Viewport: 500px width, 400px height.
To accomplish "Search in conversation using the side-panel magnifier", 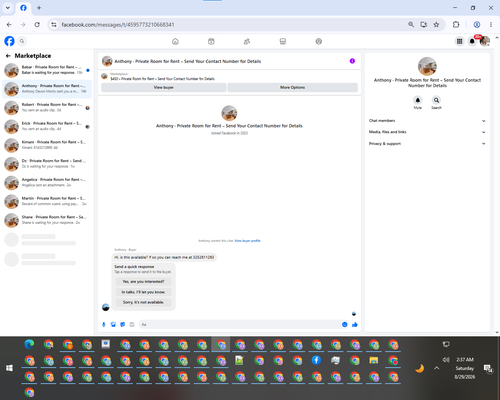I will (x=436, y=100).
